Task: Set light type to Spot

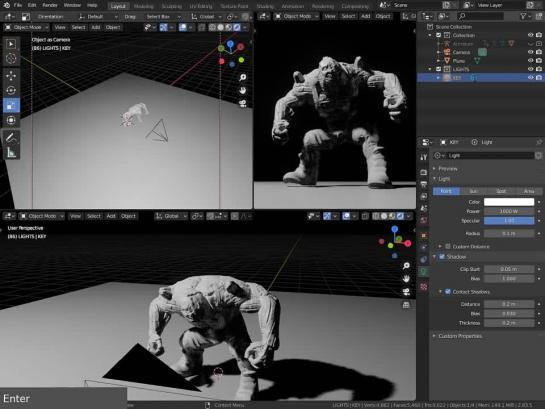Action: pos(501,191)
